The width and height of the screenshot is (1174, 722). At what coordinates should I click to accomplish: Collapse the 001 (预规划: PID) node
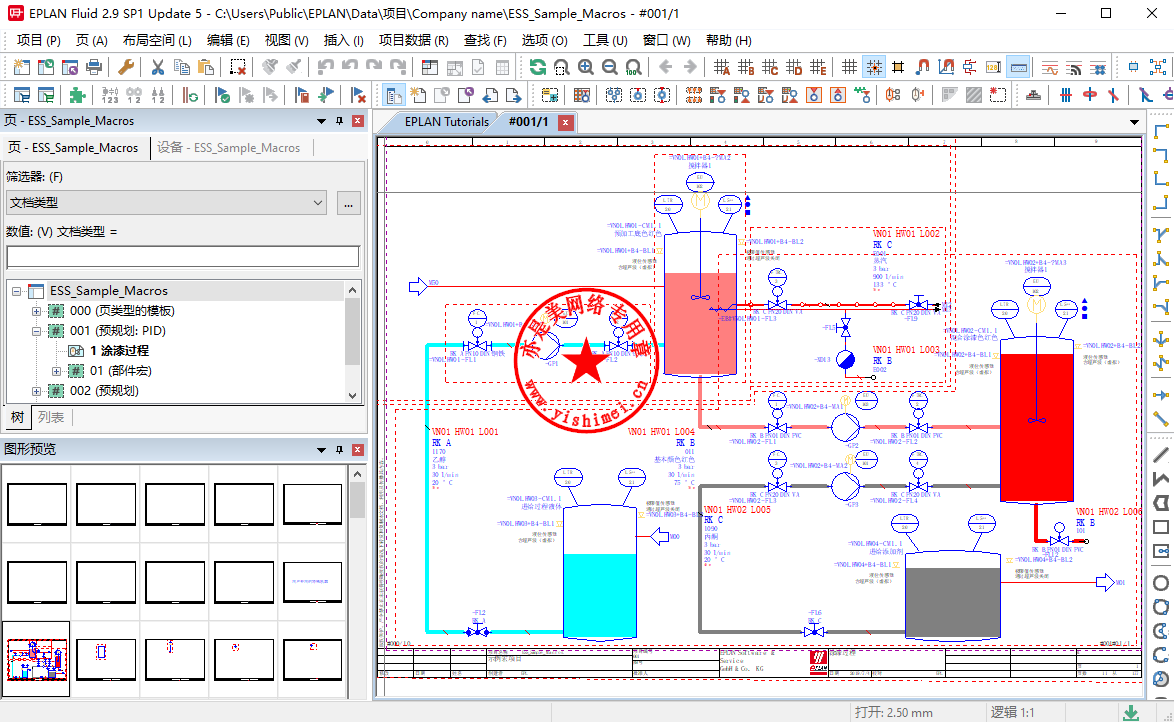[36, 331]
